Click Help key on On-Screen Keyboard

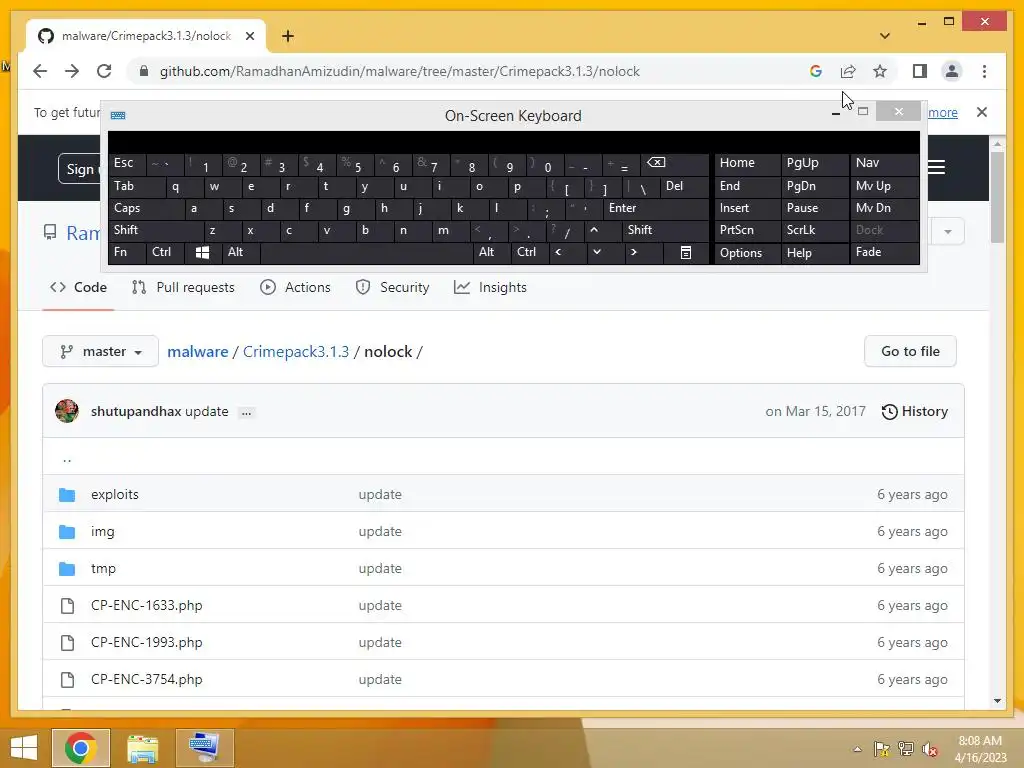pos(815,252)
